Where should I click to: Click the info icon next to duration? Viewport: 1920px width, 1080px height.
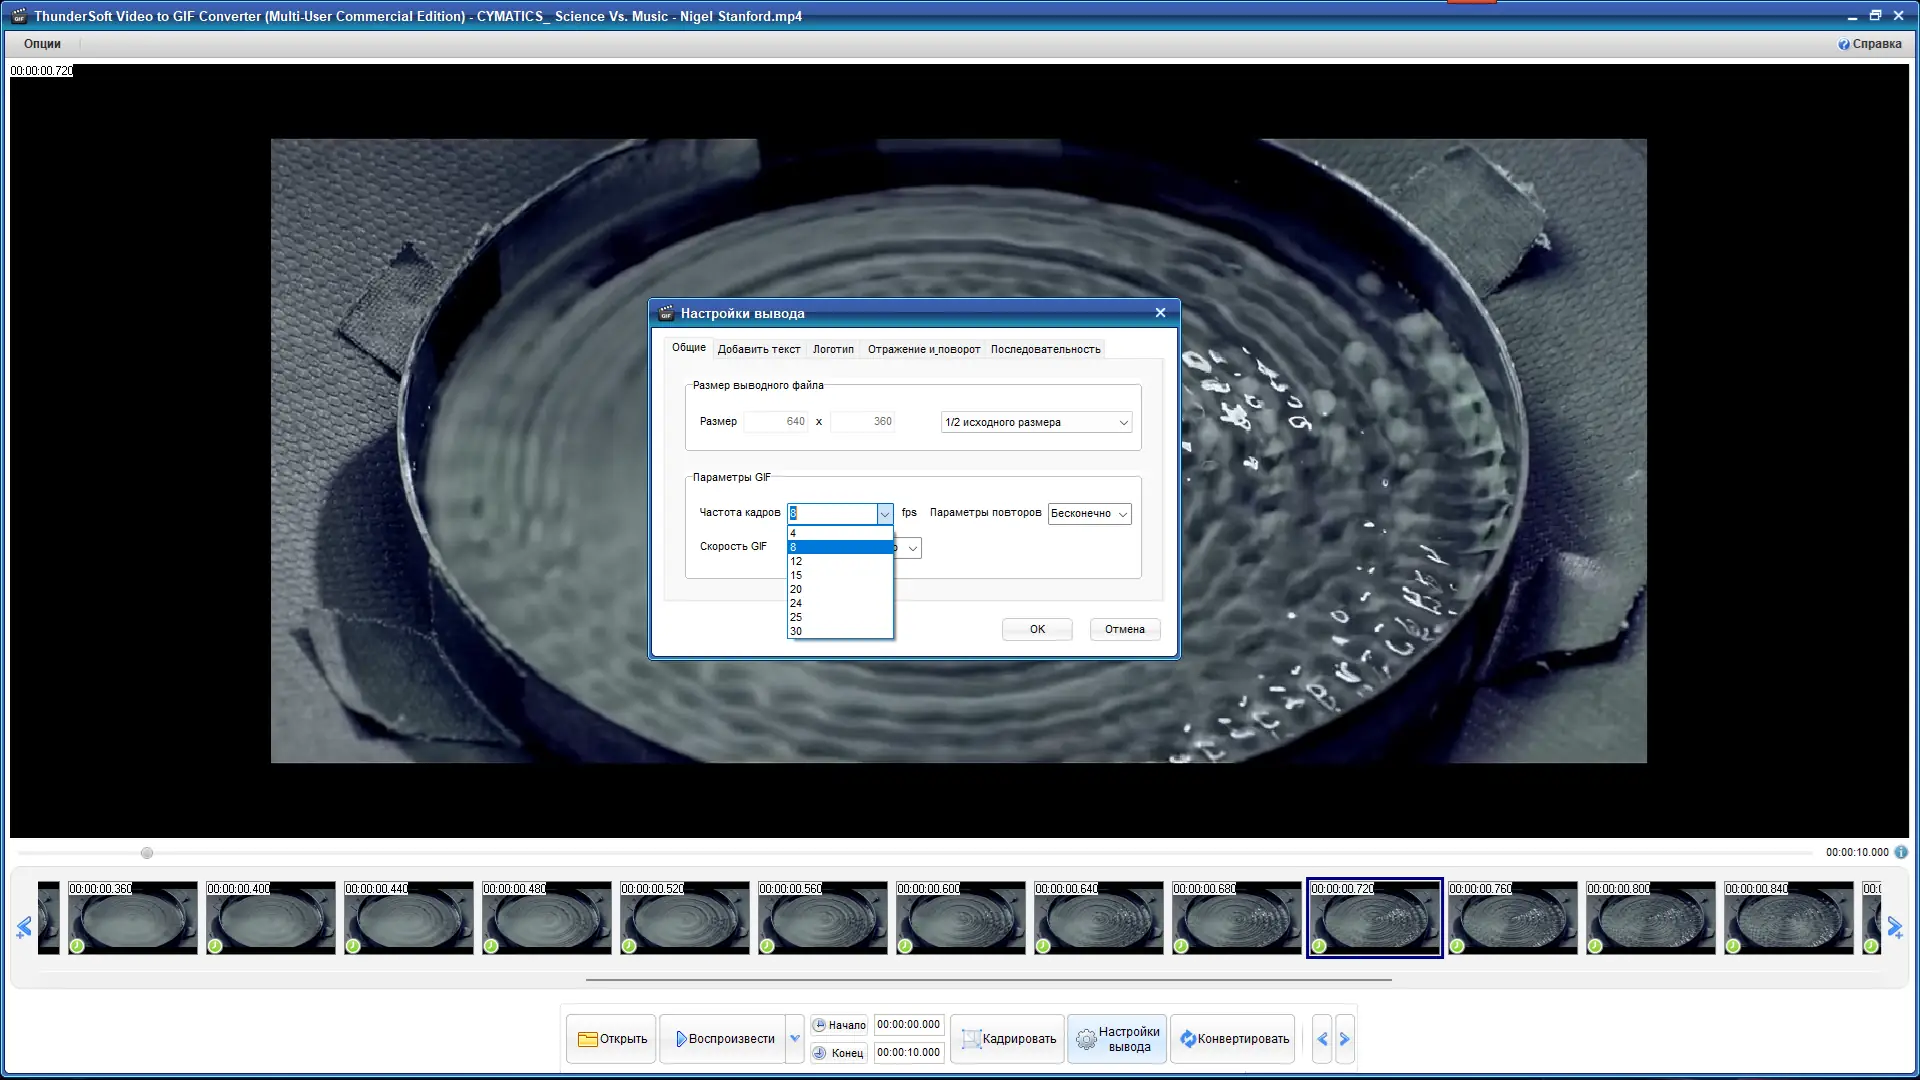(x=1901, y=852)
